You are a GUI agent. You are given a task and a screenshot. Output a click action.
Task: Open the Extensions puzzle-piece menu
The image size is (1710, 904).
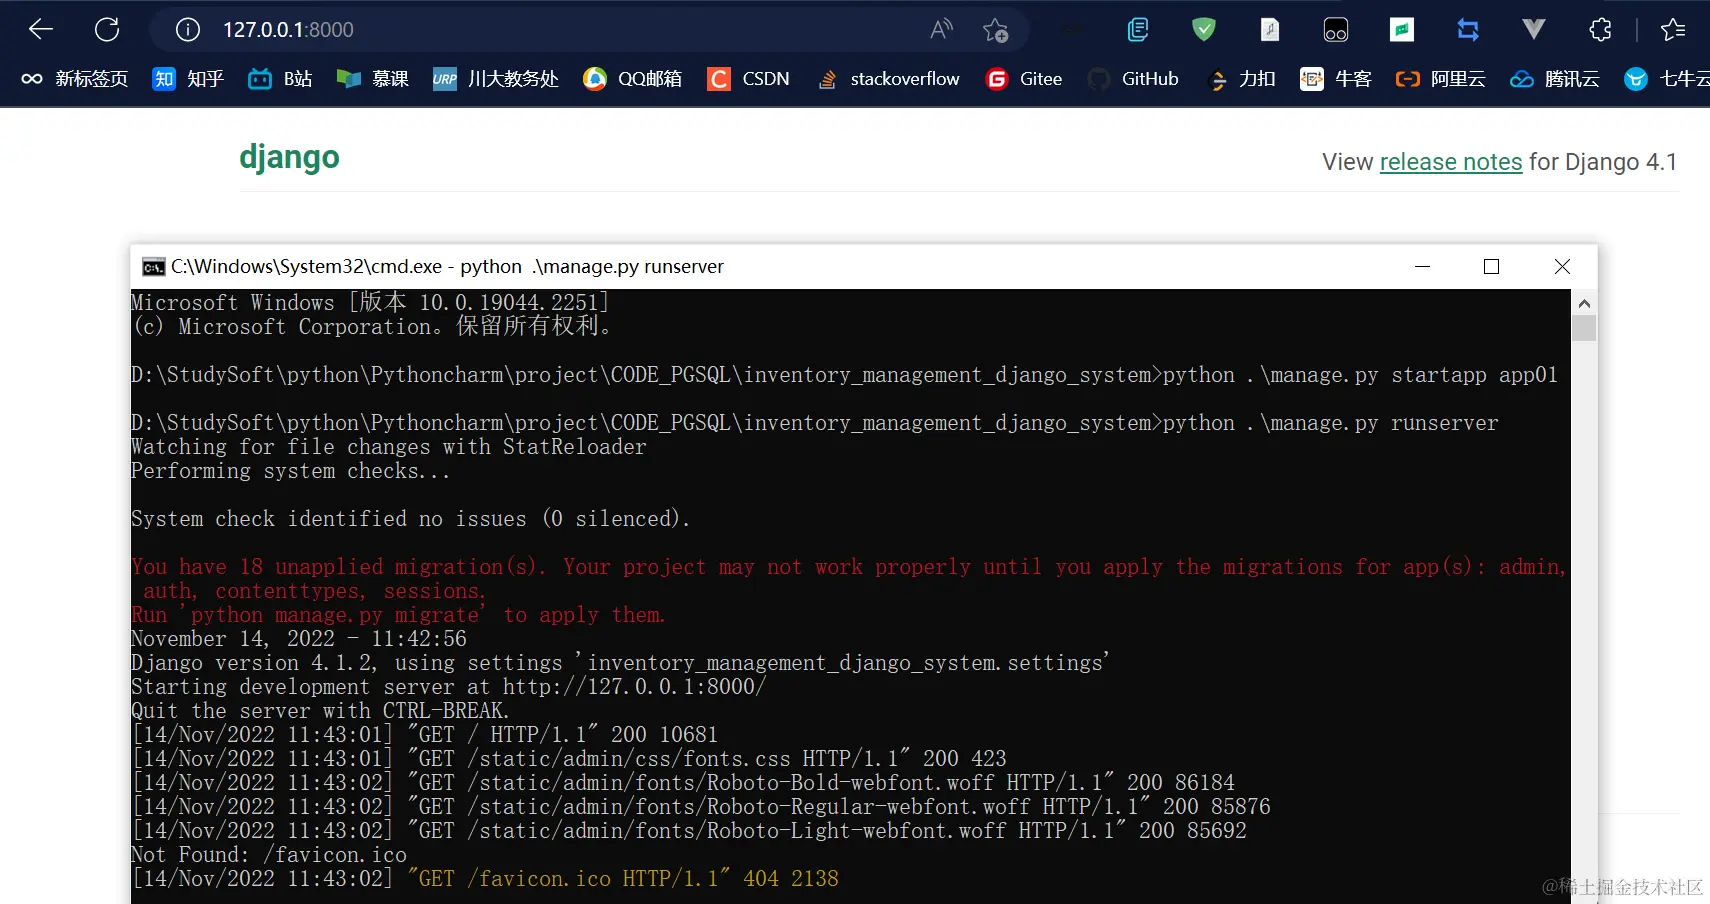click(1600, 30)
